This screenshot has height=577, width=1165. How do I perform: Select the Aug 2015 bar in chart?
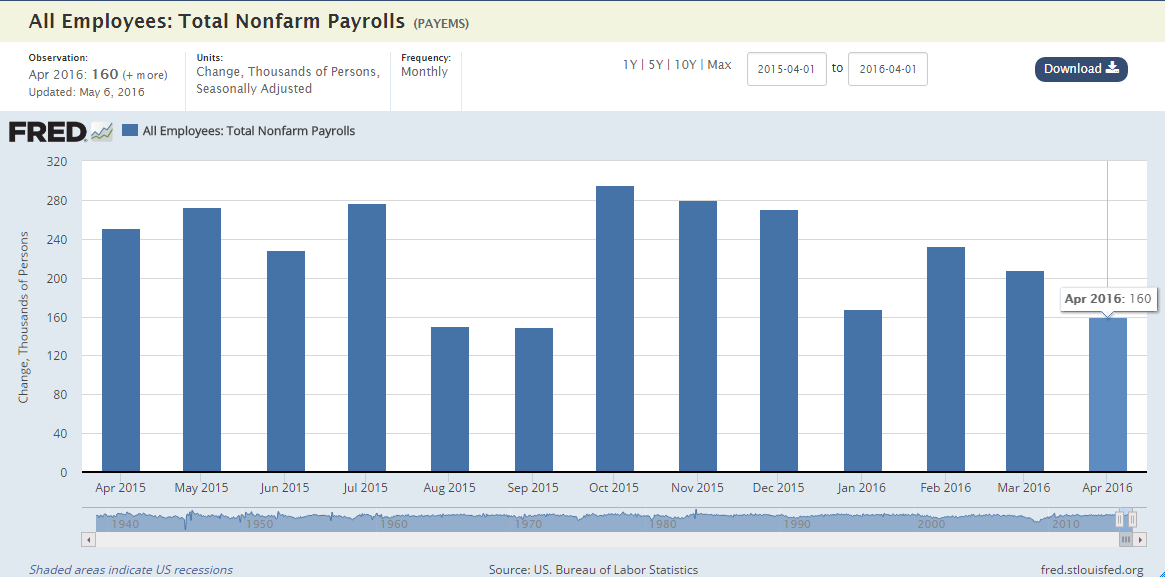pos(450,400)
